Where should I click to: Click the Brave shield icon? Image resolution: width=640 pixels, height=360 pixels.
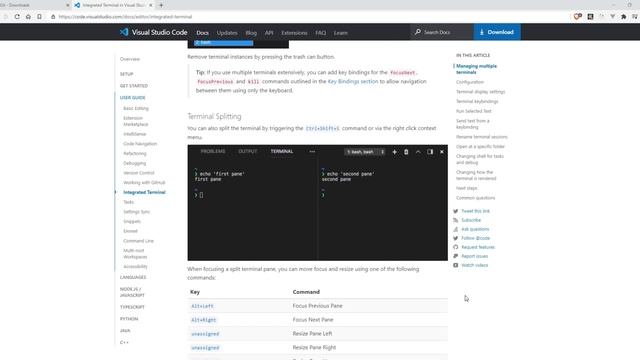pyautogui.click(x=577, y=17)
